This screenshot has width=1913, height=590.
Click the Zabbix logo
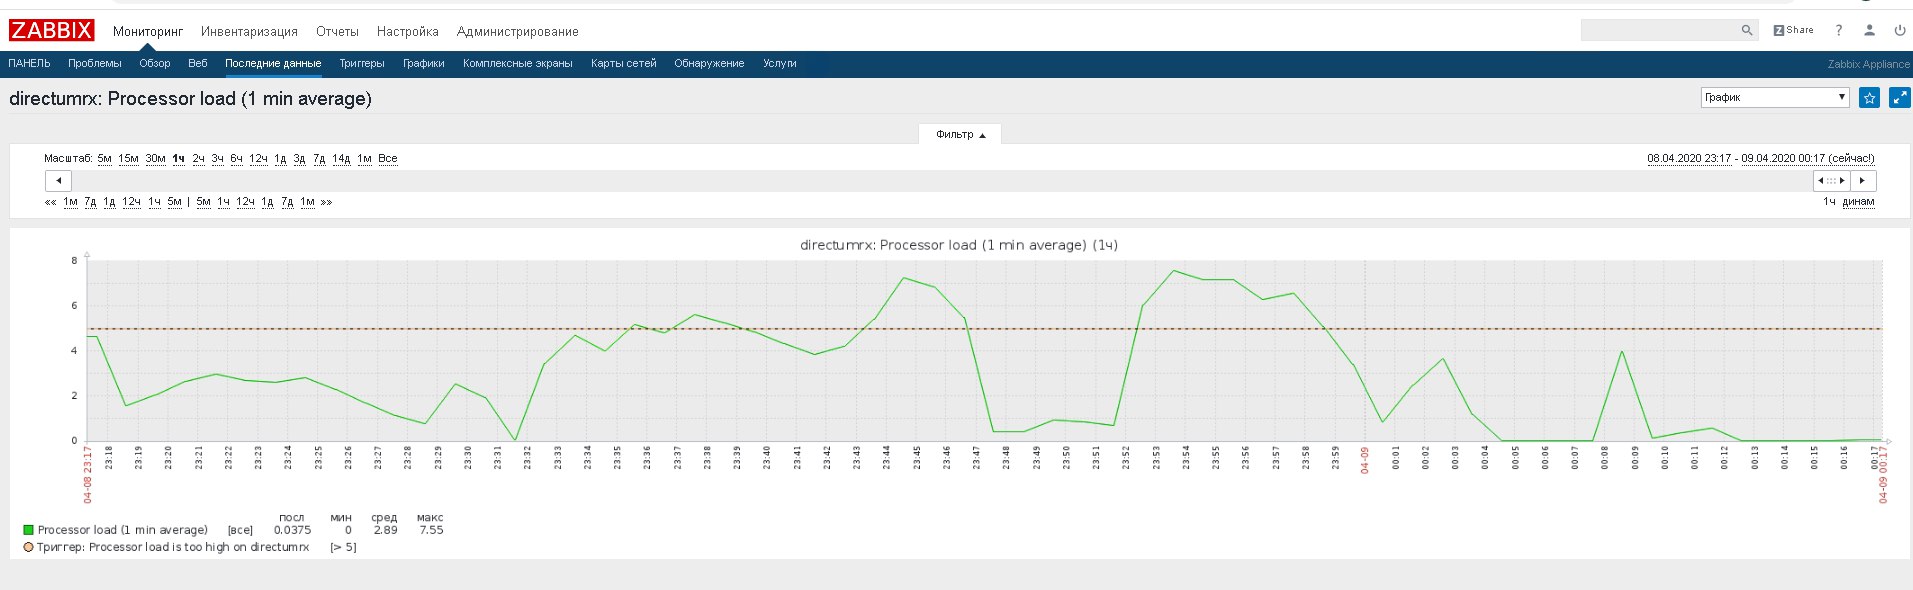point(51,31)
